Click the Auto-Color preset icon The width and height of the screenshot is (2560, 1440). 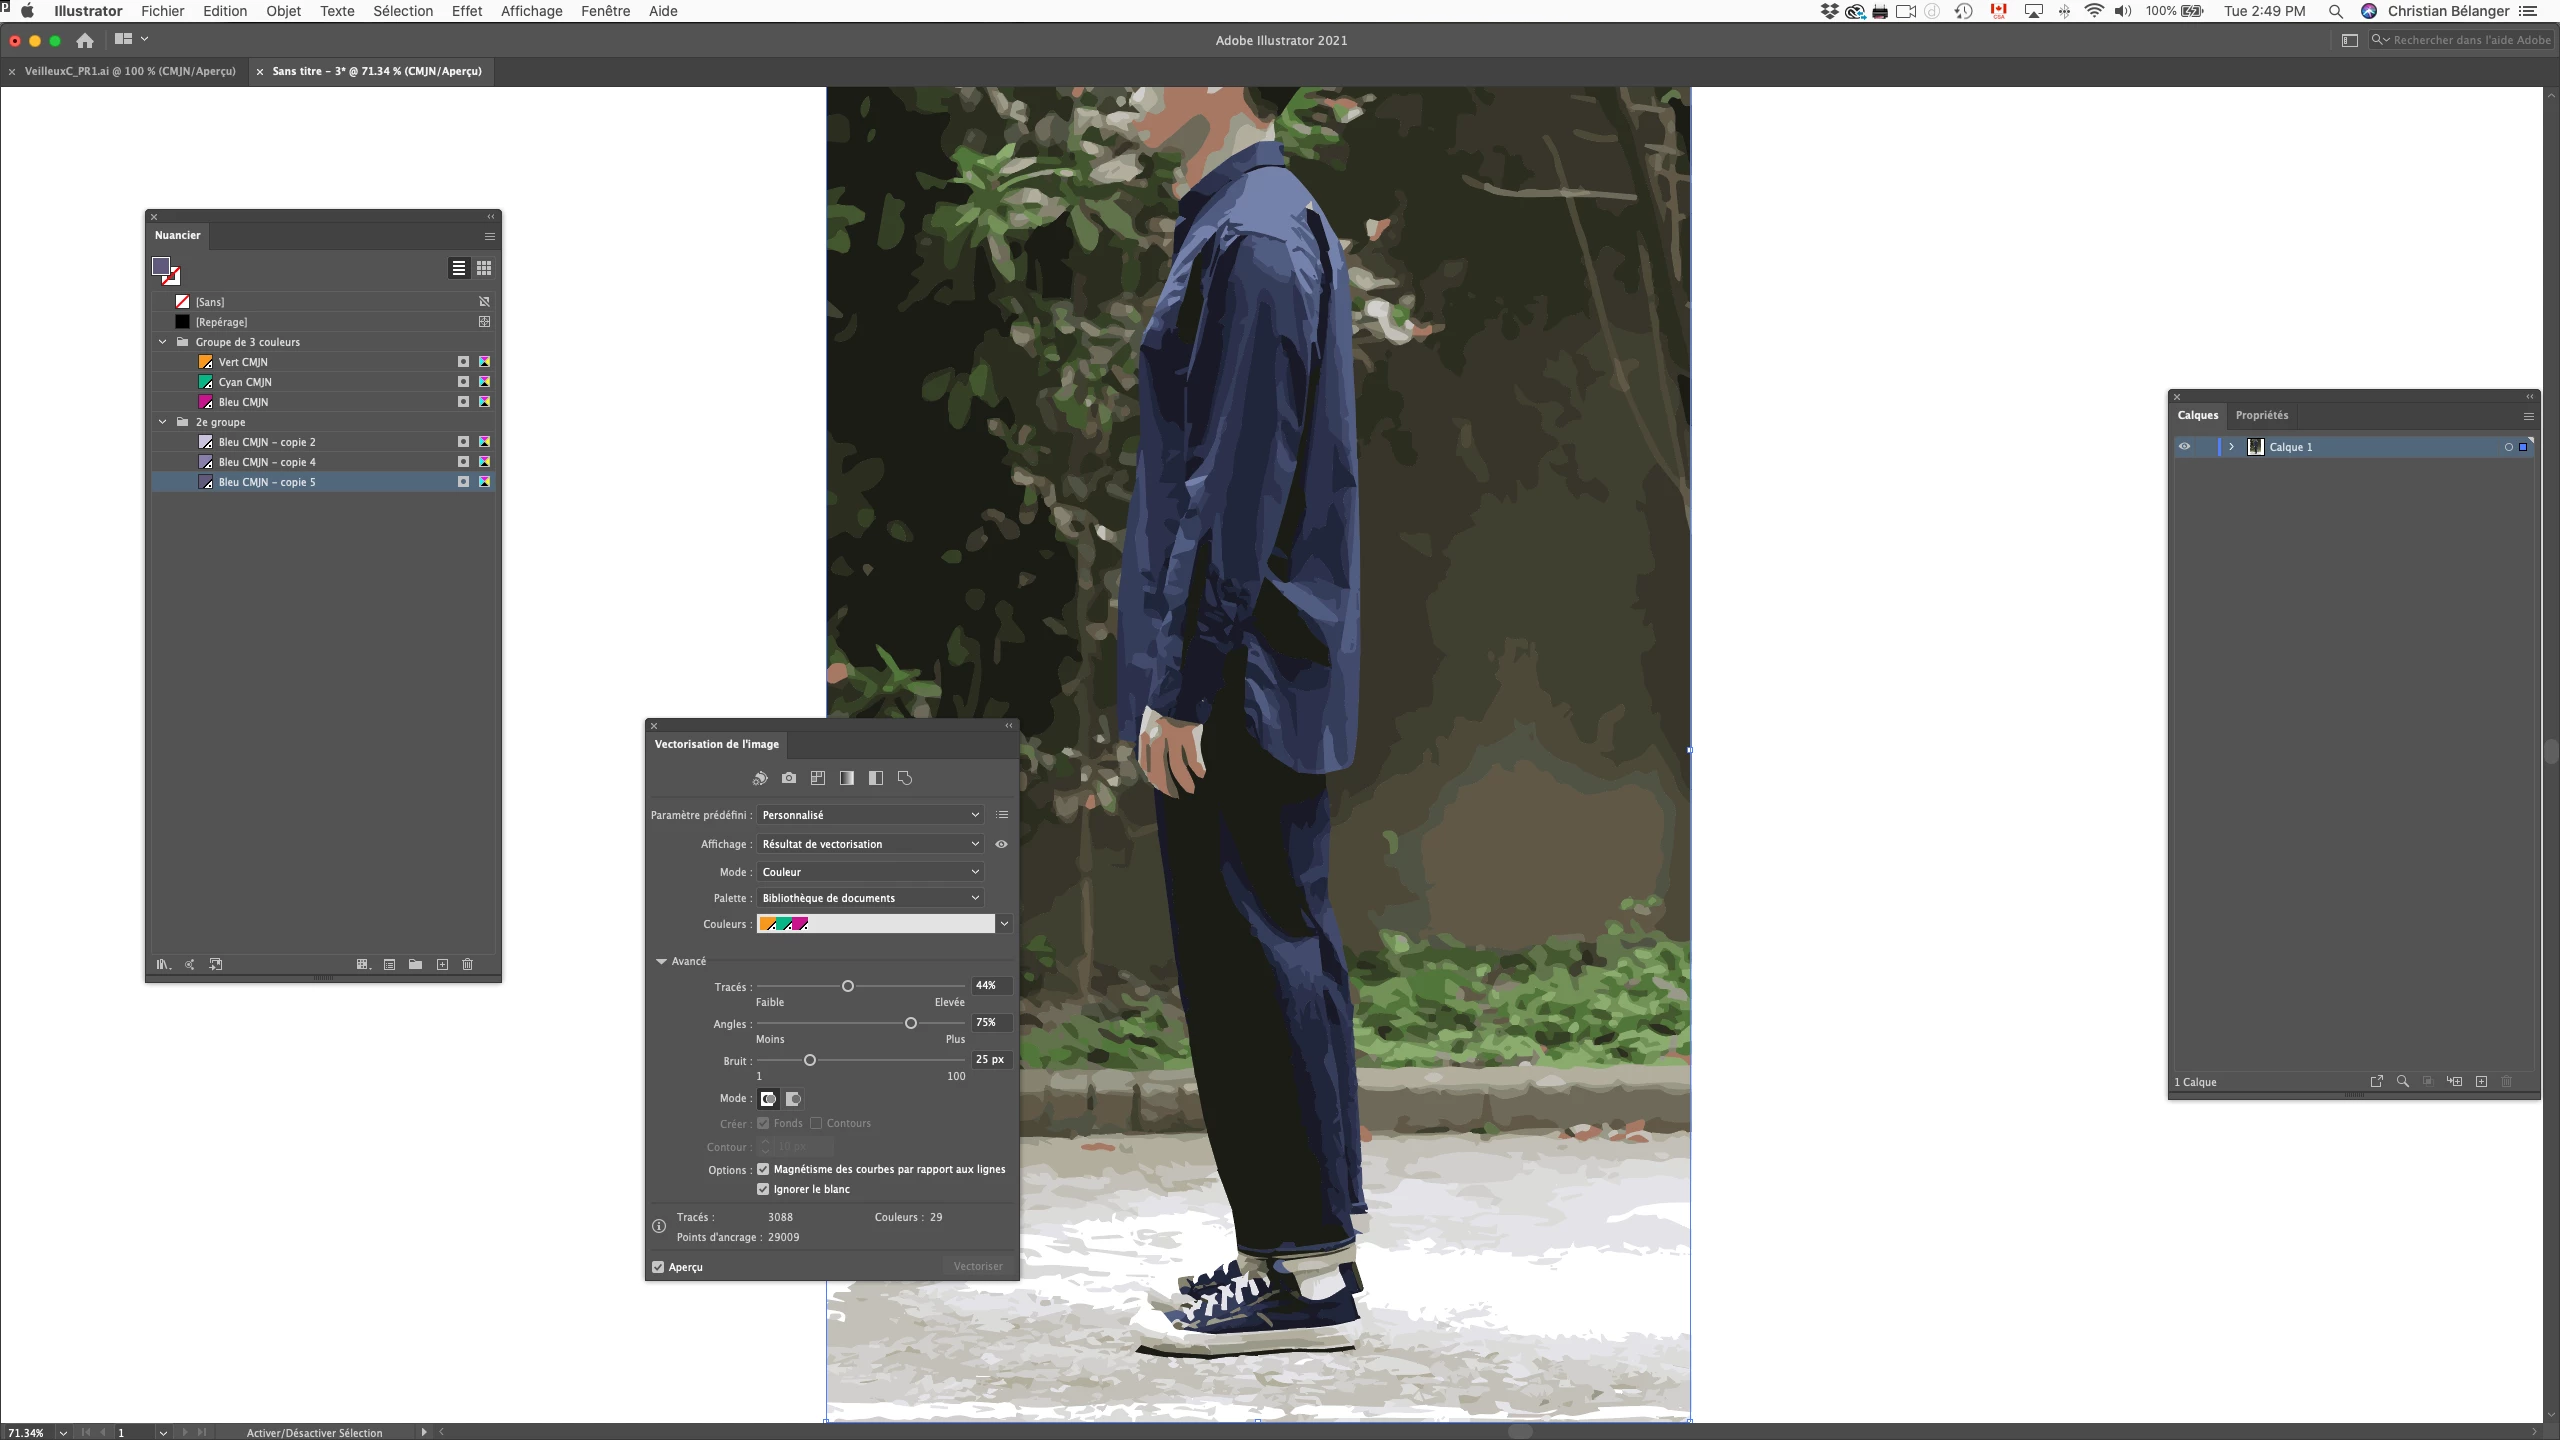click(x=760, y=778)
